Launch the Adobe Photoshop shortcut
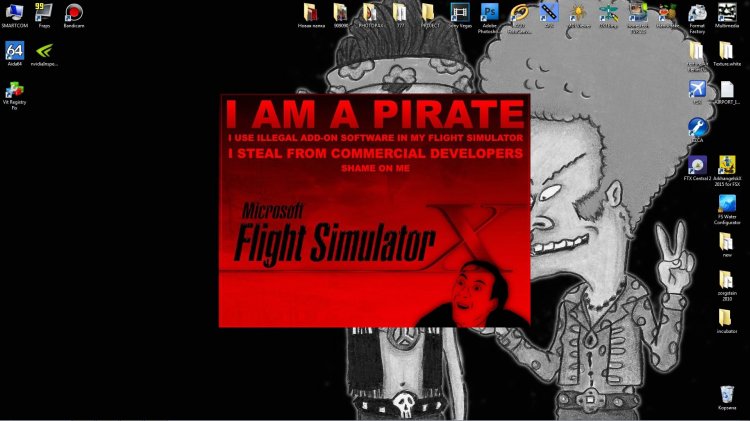The image size is (750, 421). 489,18
